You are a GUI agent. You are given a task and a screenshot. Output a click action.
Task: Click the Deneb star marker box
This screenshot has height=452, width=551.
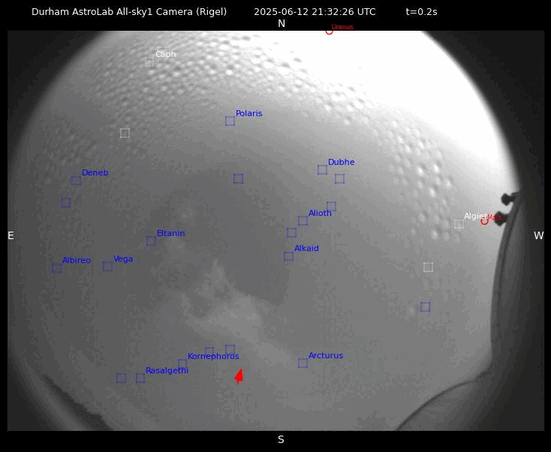coord(76,181)
